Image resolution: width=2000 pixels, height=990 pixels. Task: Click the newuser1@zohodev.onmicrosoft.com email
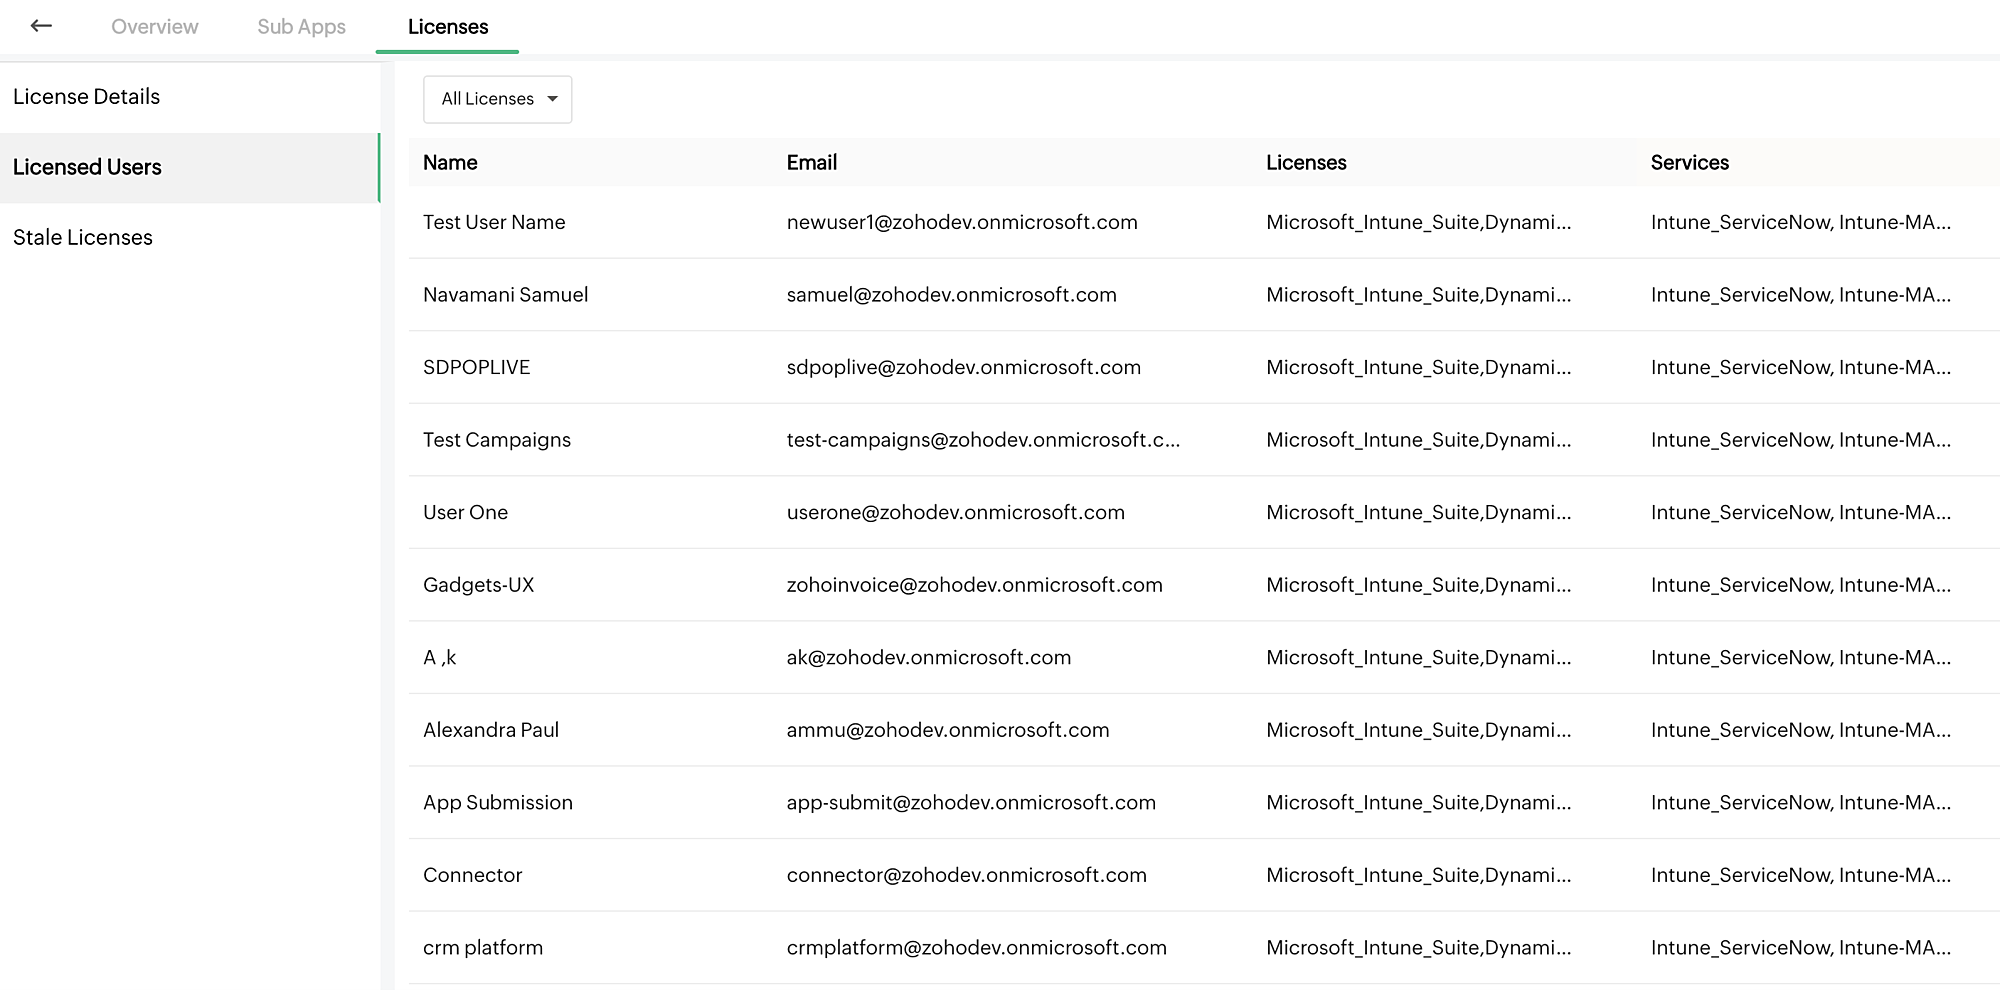click(x=962, y=222)
